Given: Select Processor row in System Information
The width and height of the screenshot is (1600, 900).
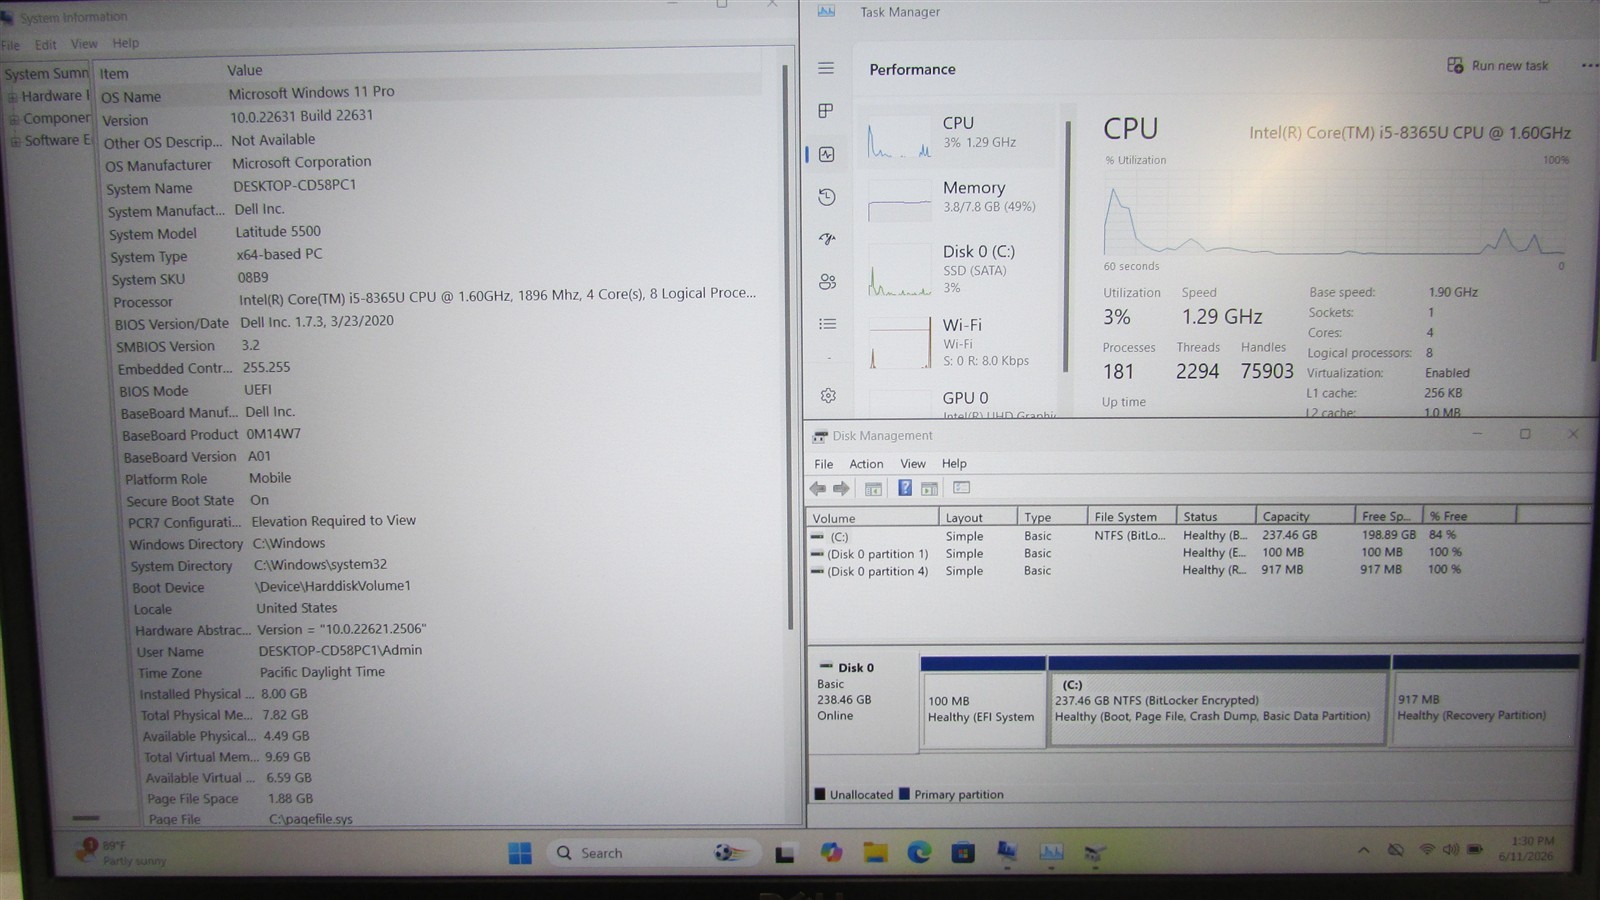Looking at the screenshot, I should coord(435,298).
